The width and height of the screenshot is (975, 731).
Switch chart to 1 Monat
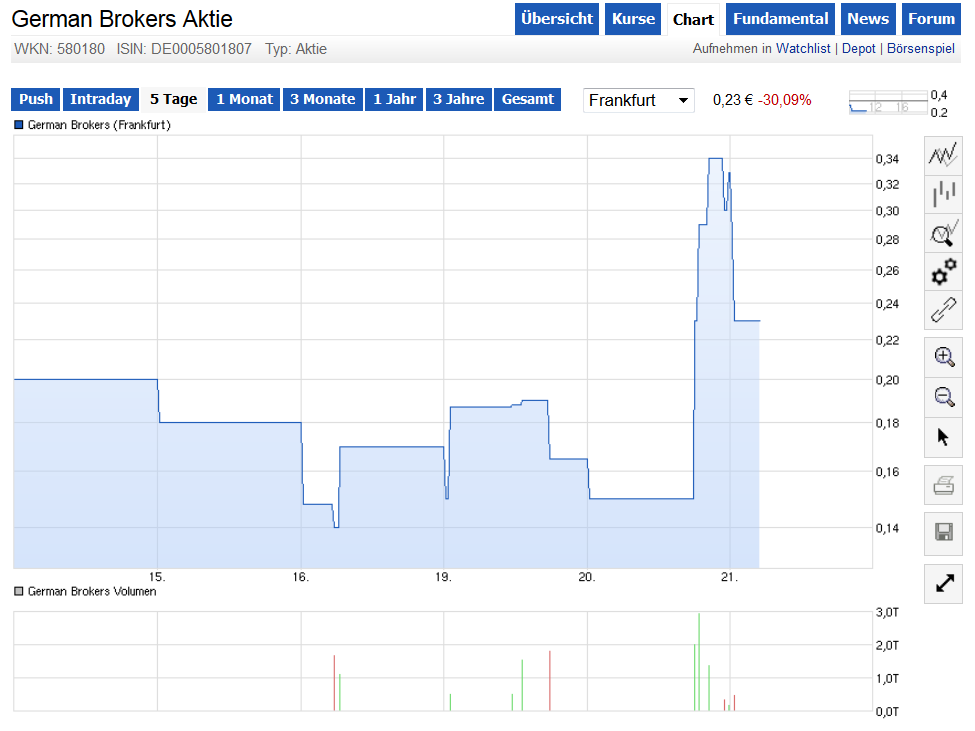click(244, 99)
